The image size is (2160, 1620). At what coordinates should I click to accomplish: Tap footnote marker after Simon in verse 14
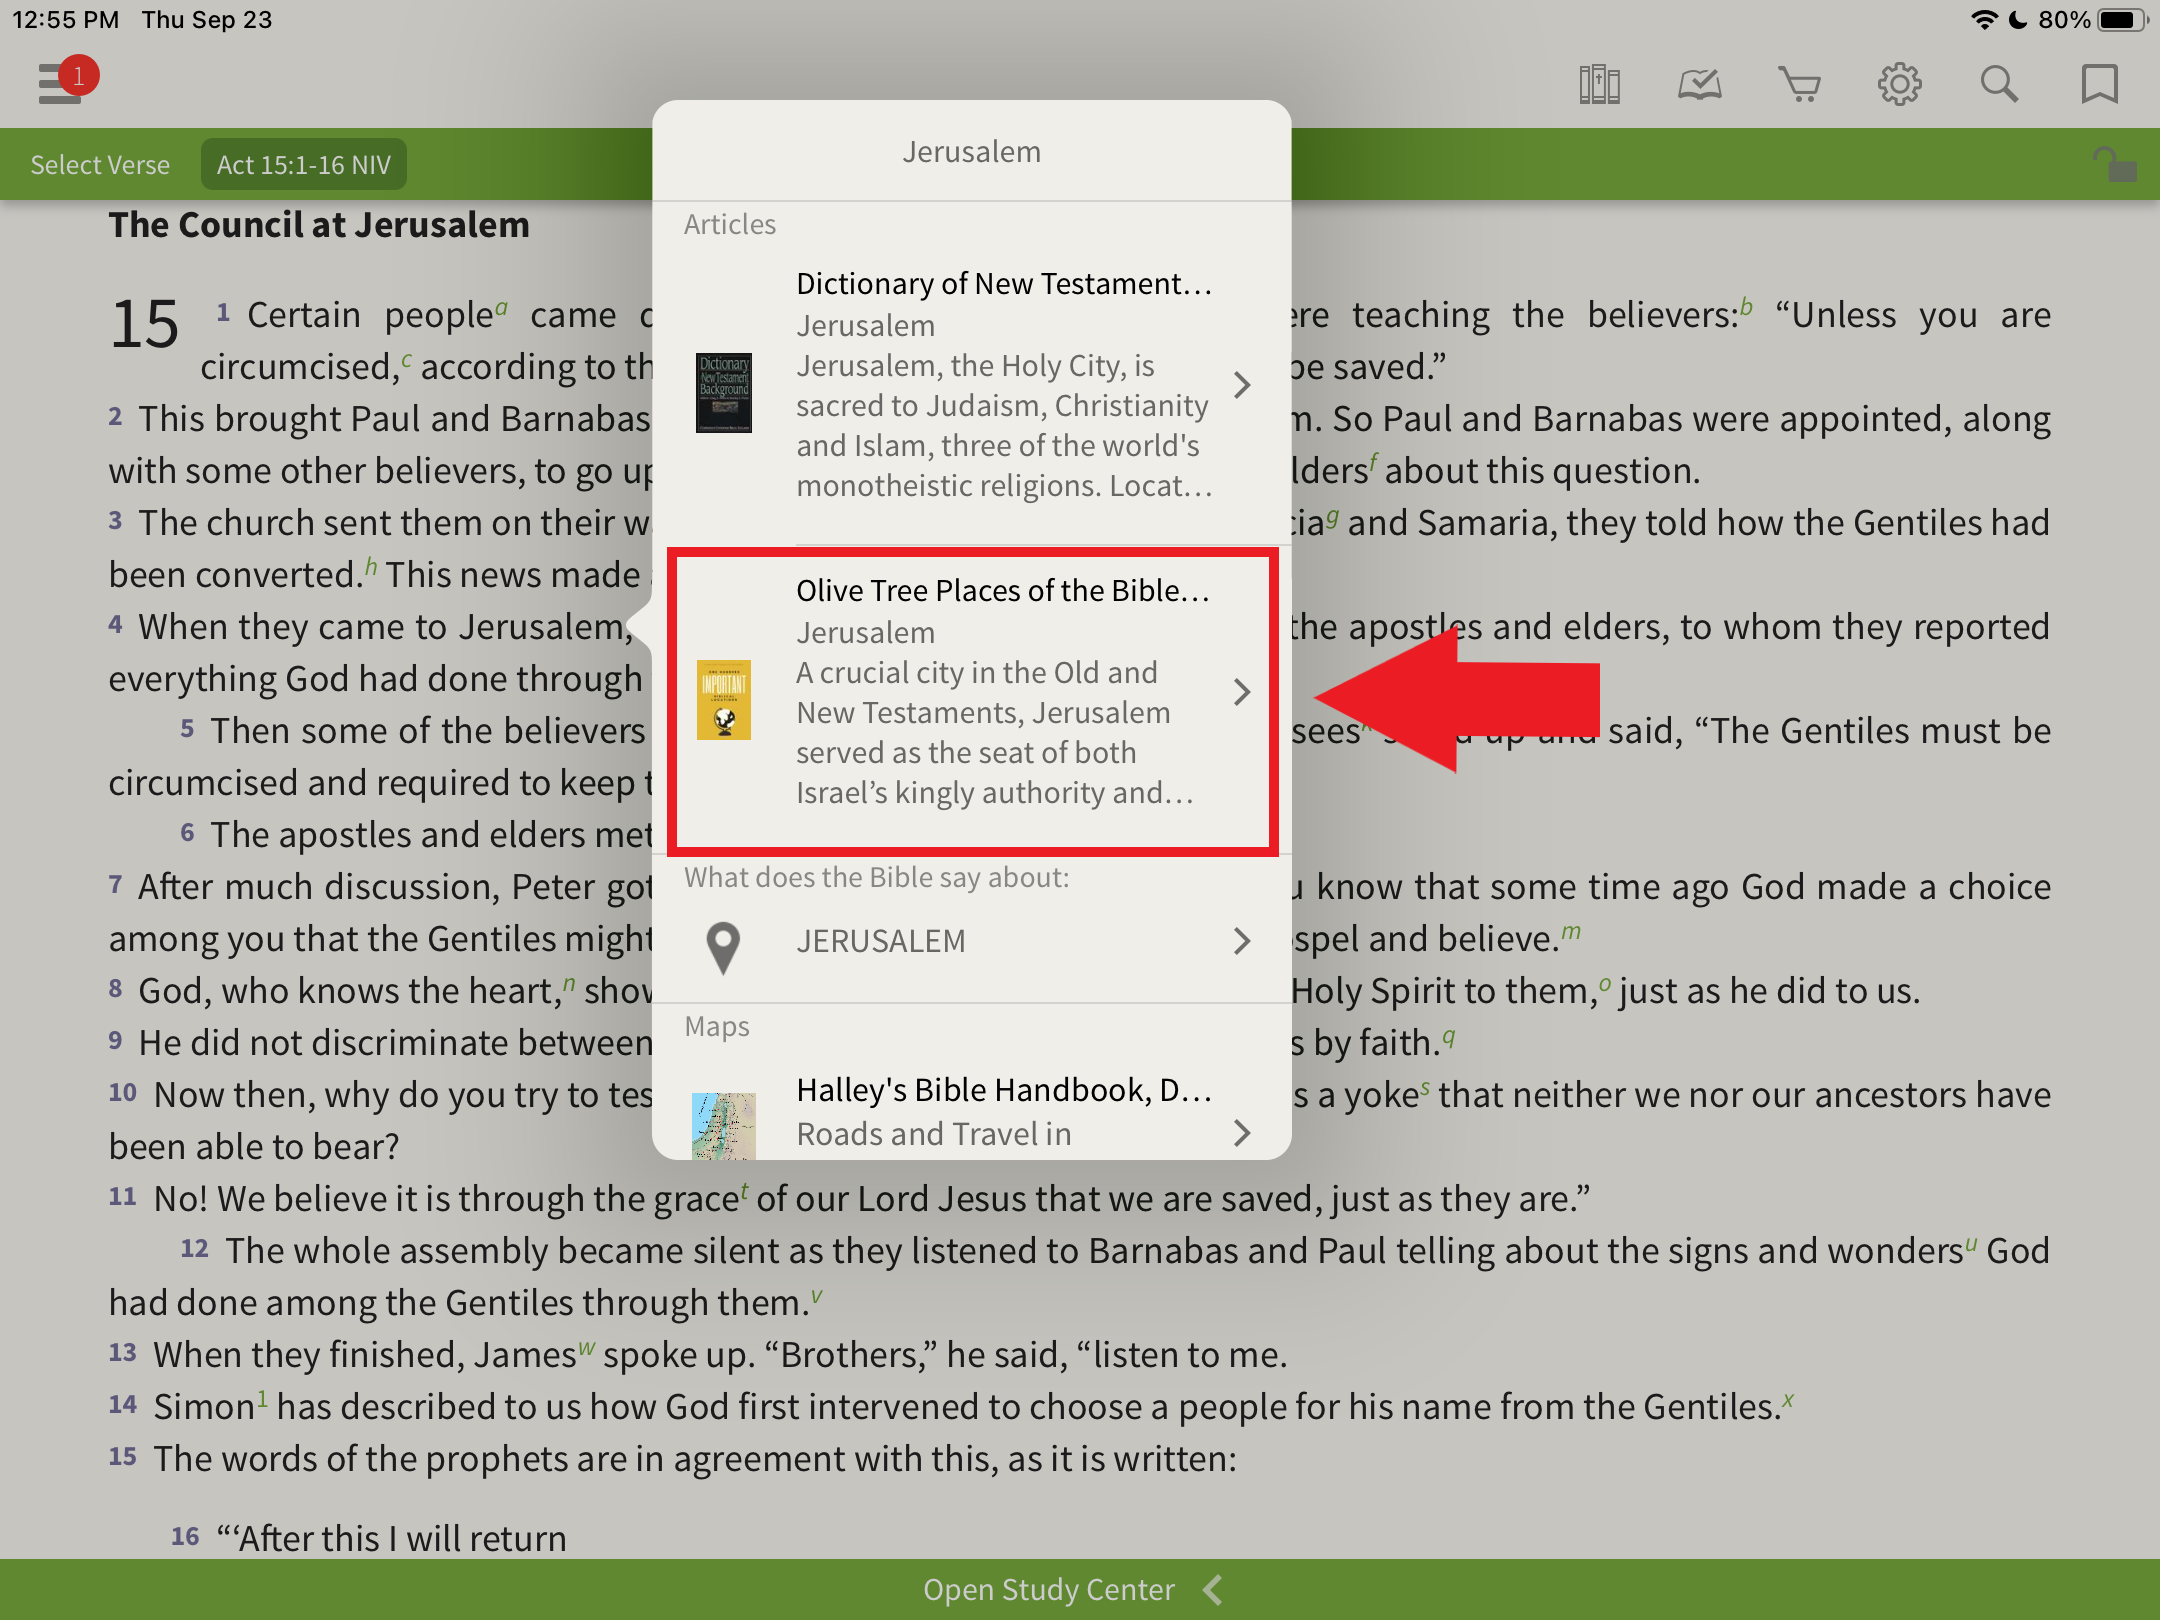click(262, 1398)
